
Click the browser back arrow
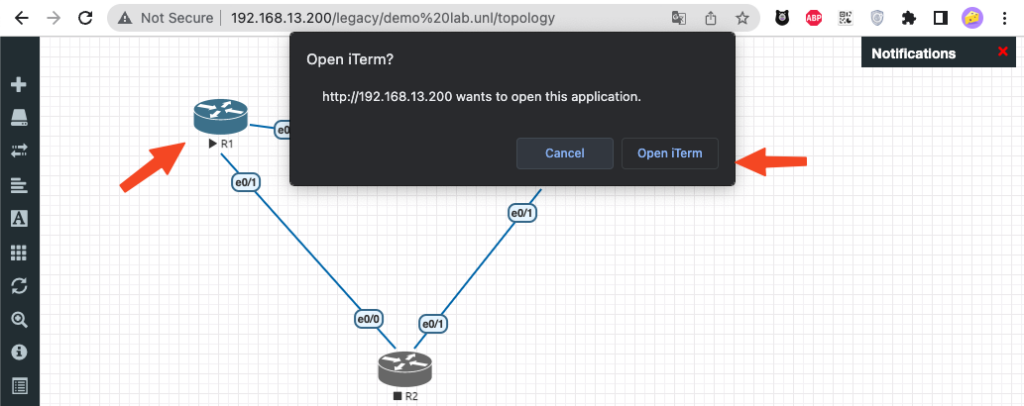coord(22,18)
